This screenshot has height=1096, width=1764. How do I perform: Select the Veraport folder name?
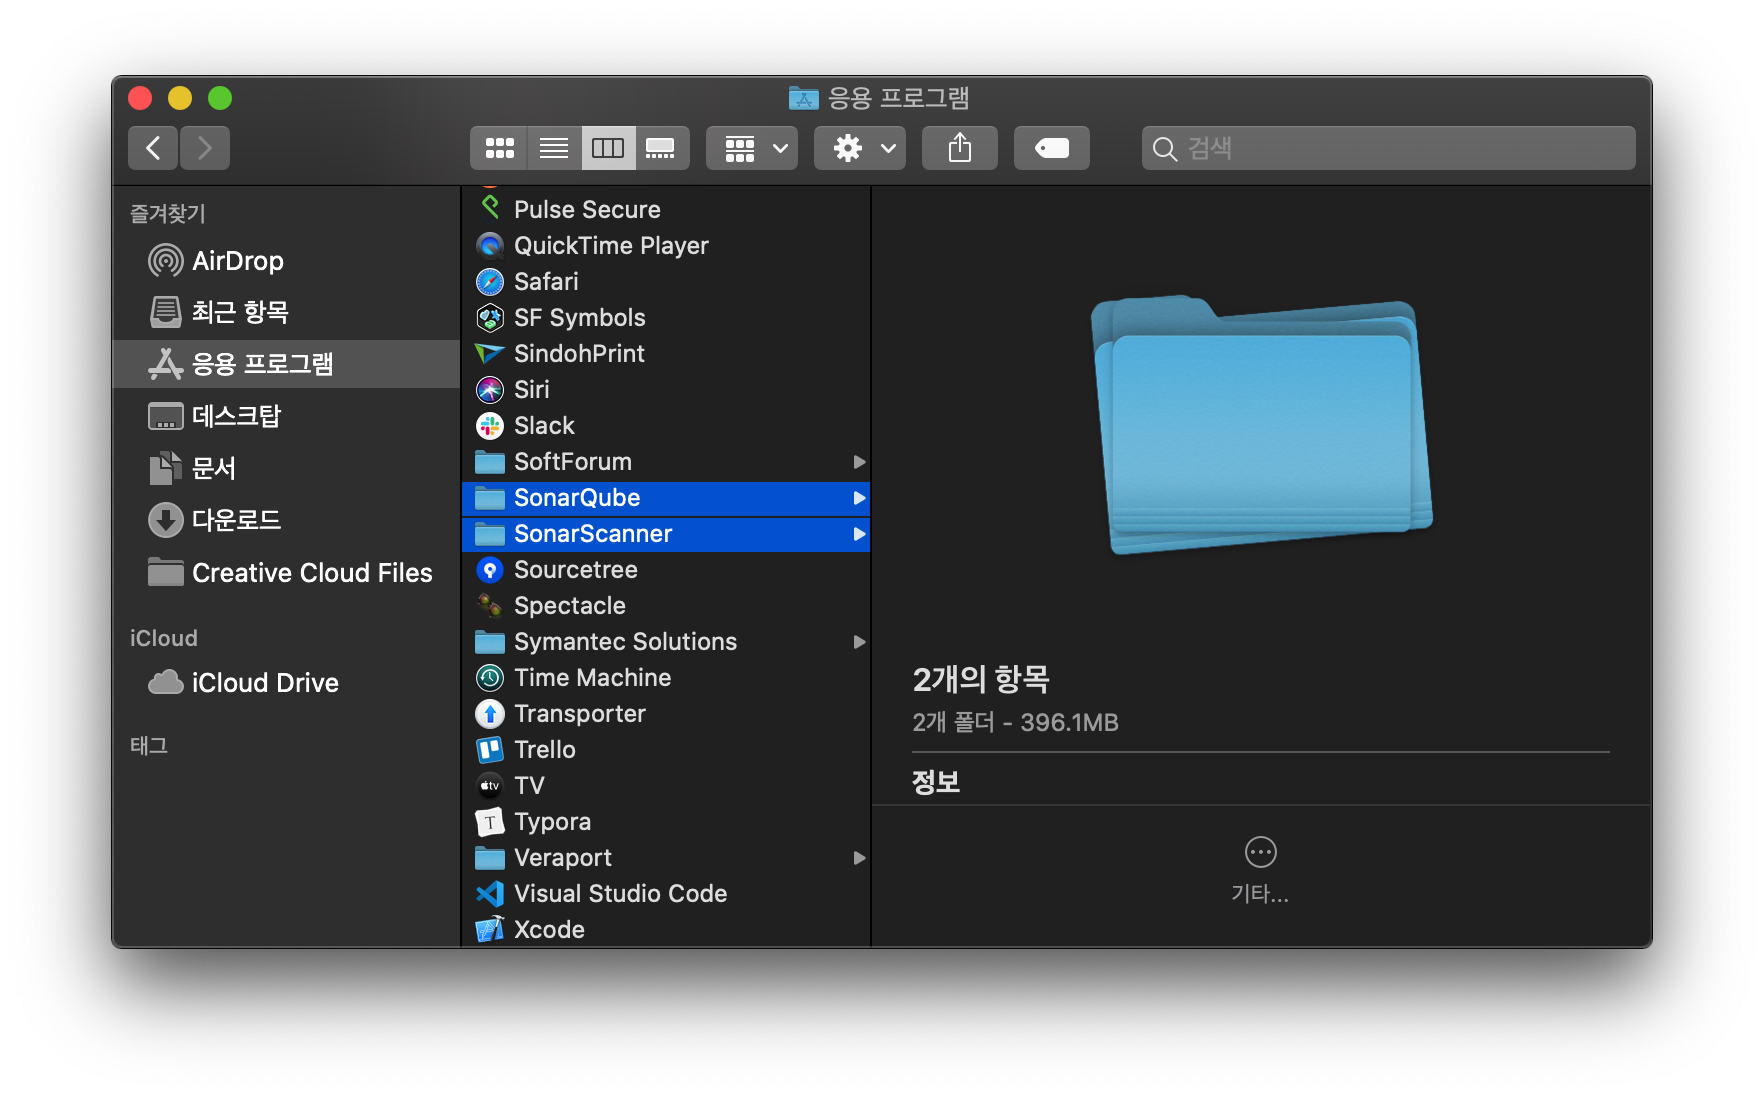(563, 857)
